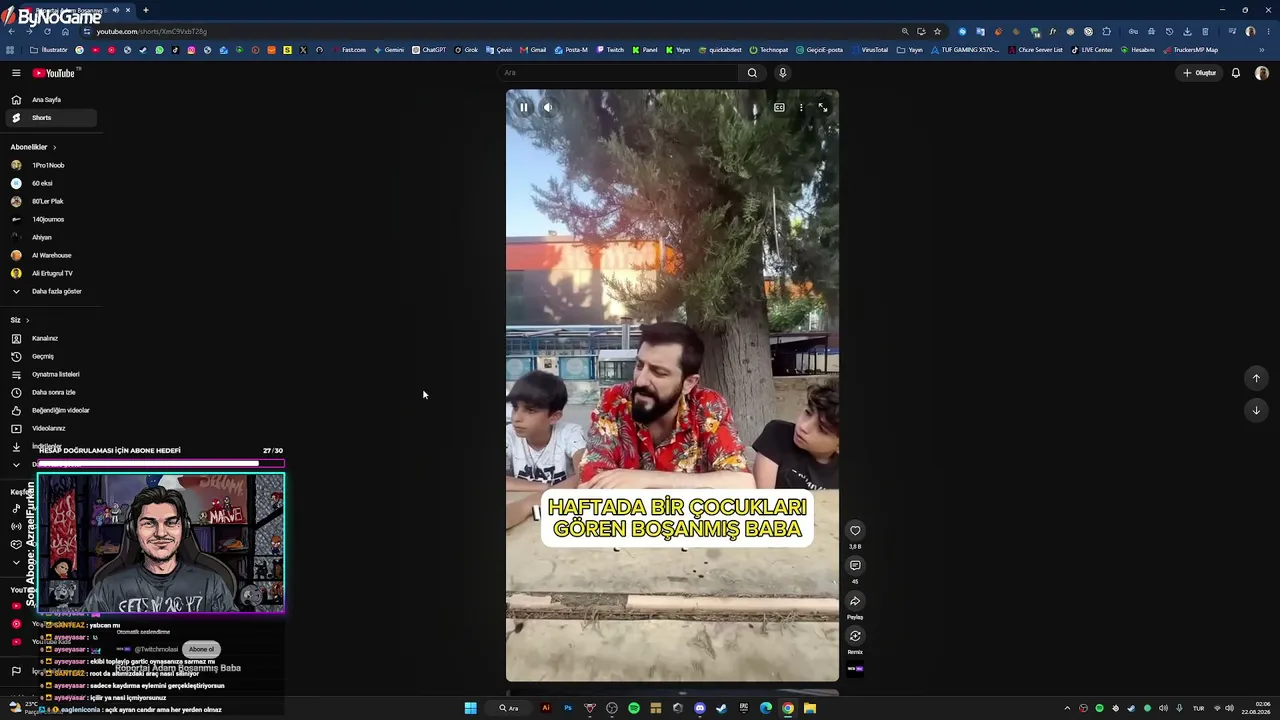
Task: Expand the Abonelikler section
Action: (x=34, y=147)
